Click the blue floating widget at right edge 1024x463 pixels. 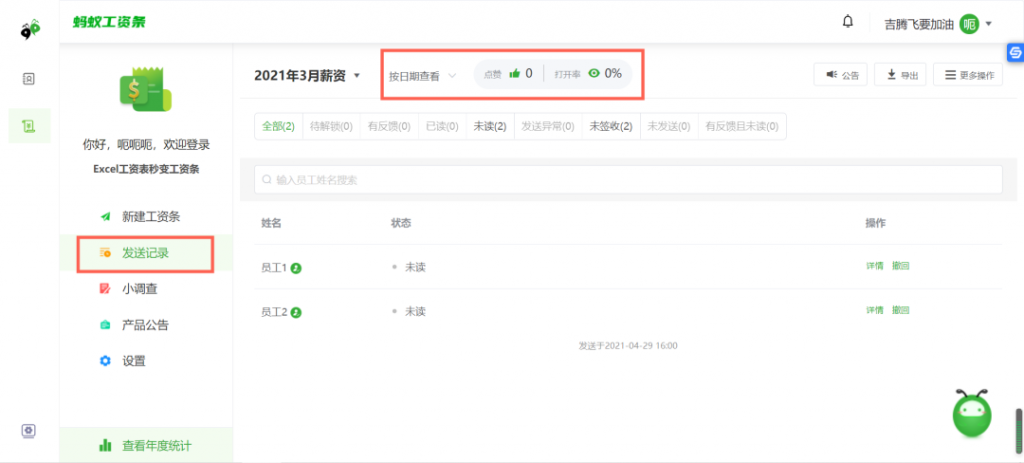(1013, 53)
